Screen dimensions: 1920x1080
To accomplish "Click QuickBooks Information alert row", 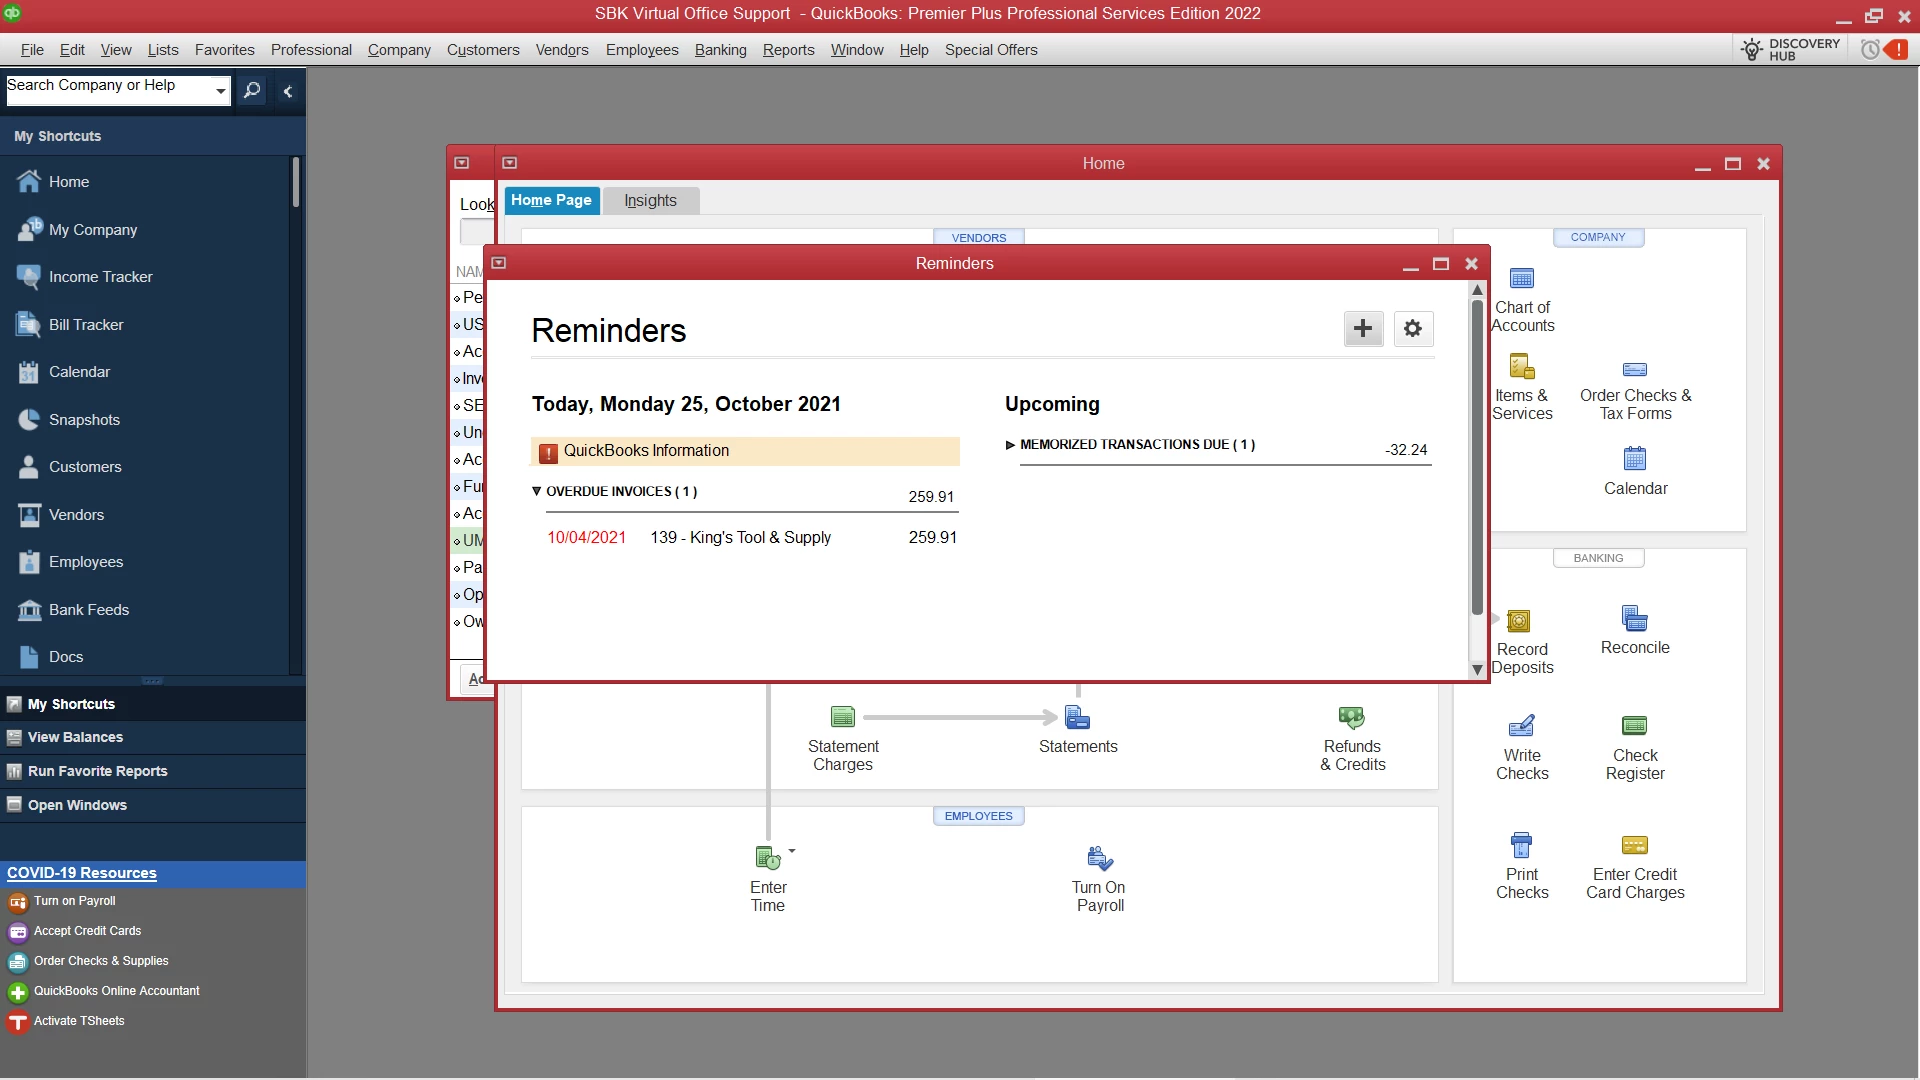I will (x=745, y=451).
